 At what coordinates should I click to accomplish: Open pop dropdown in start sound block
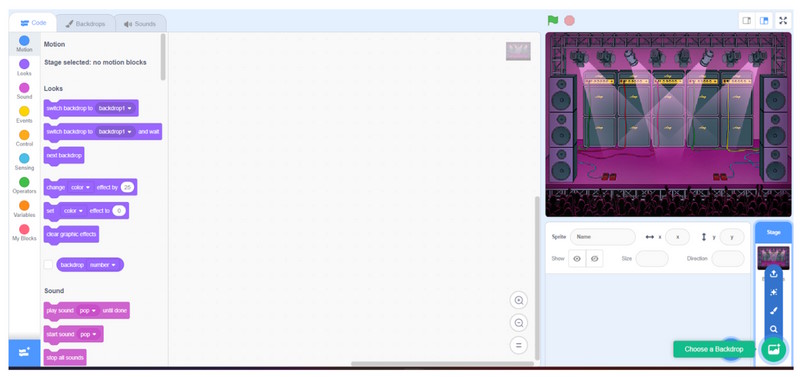pos(88,334)
